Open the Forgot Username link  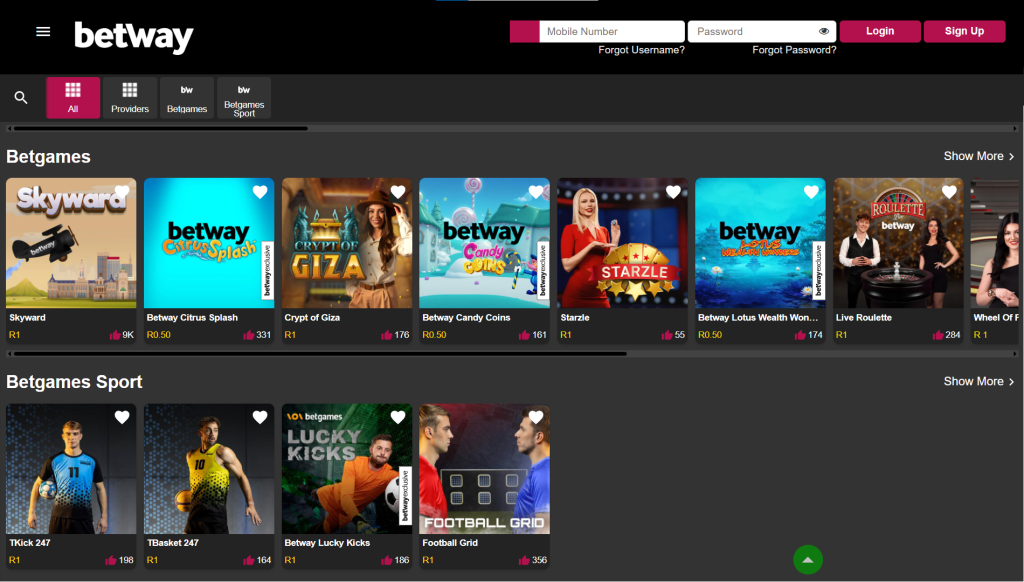pos(641,50)
